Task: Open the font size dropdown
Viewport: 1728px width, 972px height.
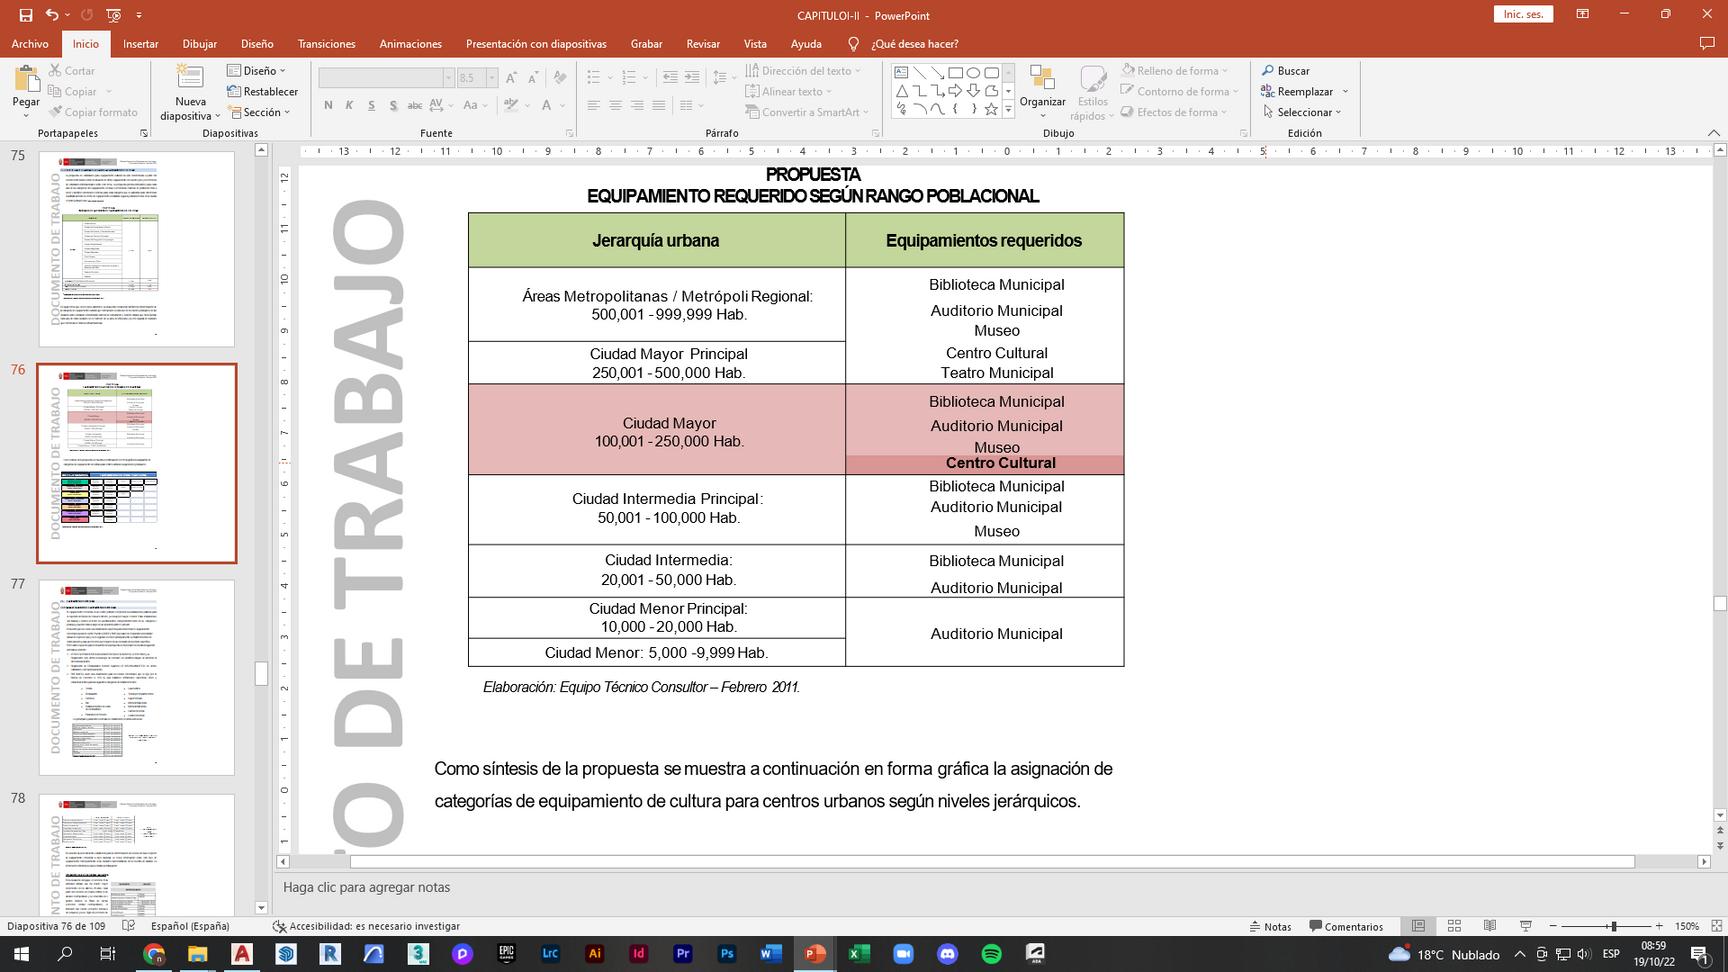Action: click(491, 77)
